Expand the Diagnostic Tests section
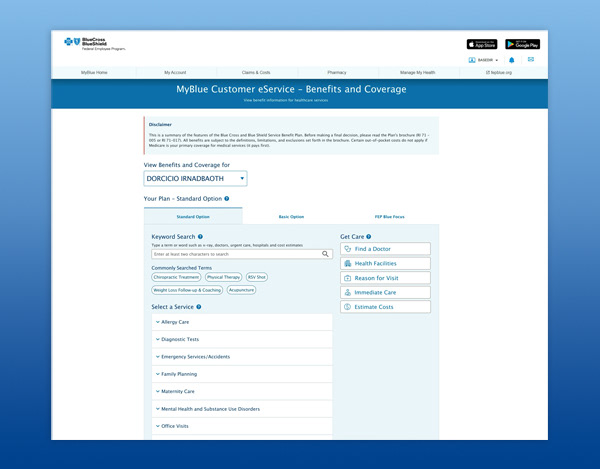600x469 pixels. pos(242,339)
